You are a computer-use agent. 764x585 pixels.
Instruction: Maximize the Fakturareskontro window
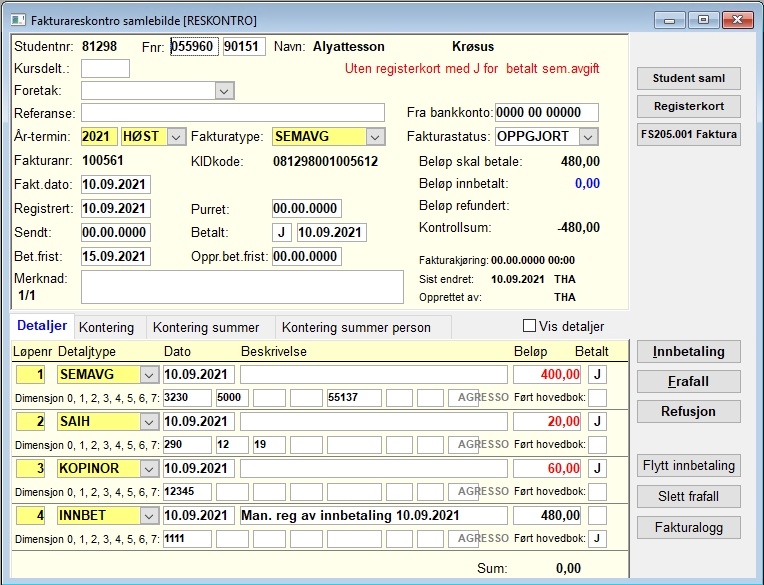coord(703,20)
